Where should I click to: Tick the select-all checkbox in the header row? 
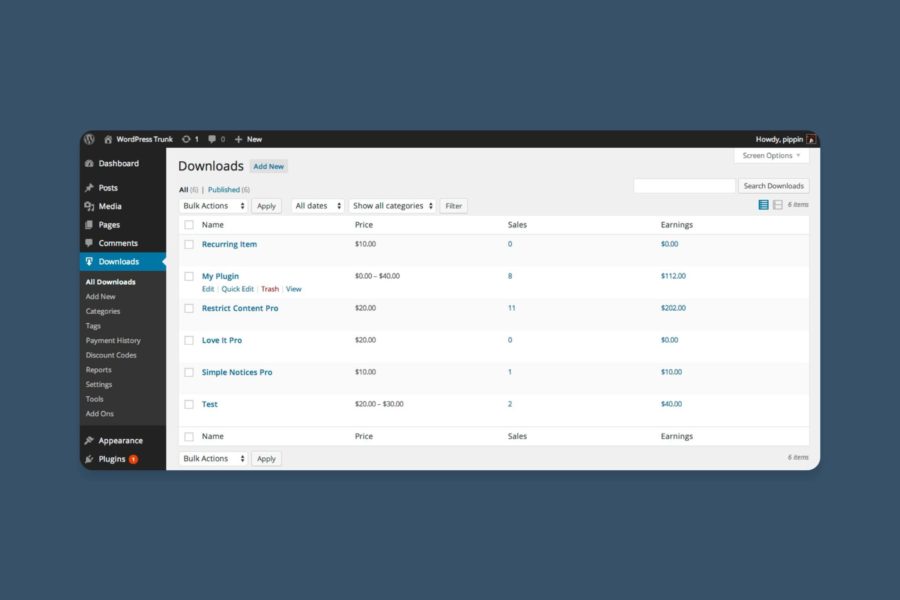(x=189, y=225)
